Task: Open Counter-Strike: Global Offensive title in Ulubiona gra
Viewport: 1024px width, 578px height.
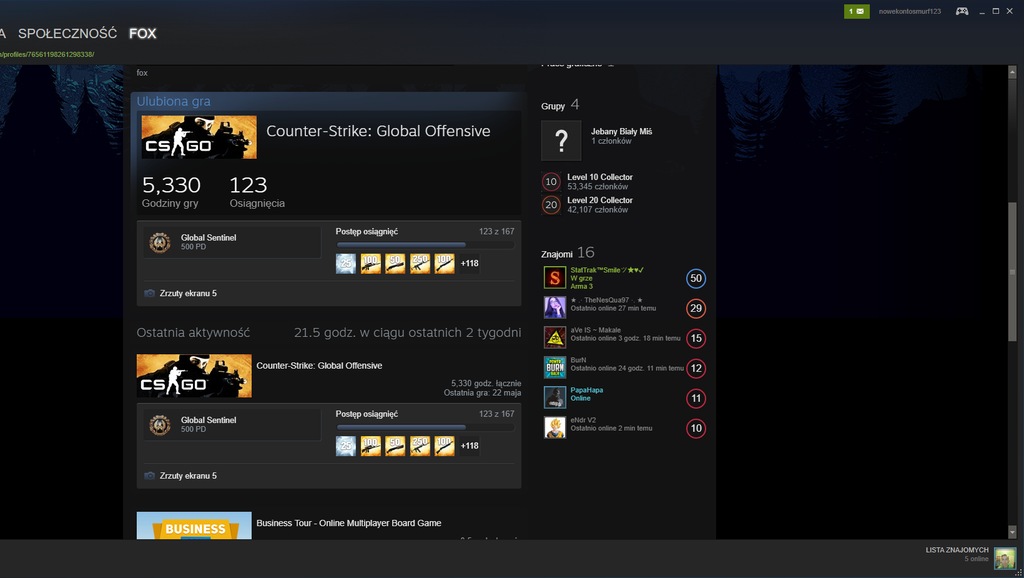Action: click(378, 131)
